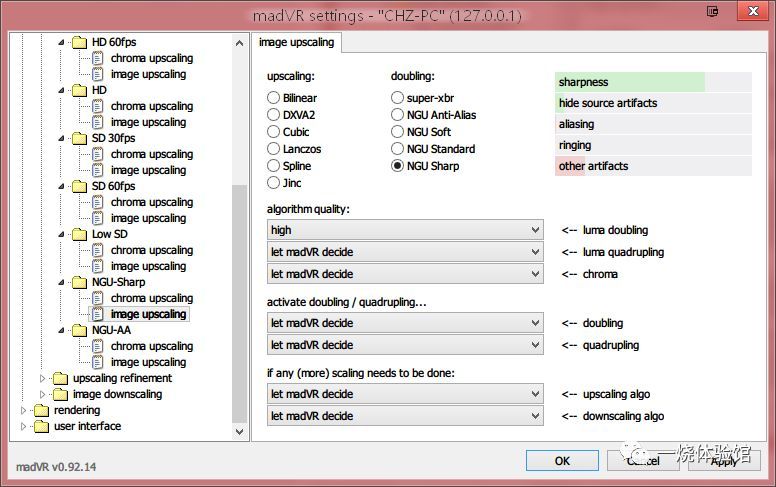Click chroma upscaling page icon under SD 30fps
This screenshot has width=776, height=487.
(97, 154)
